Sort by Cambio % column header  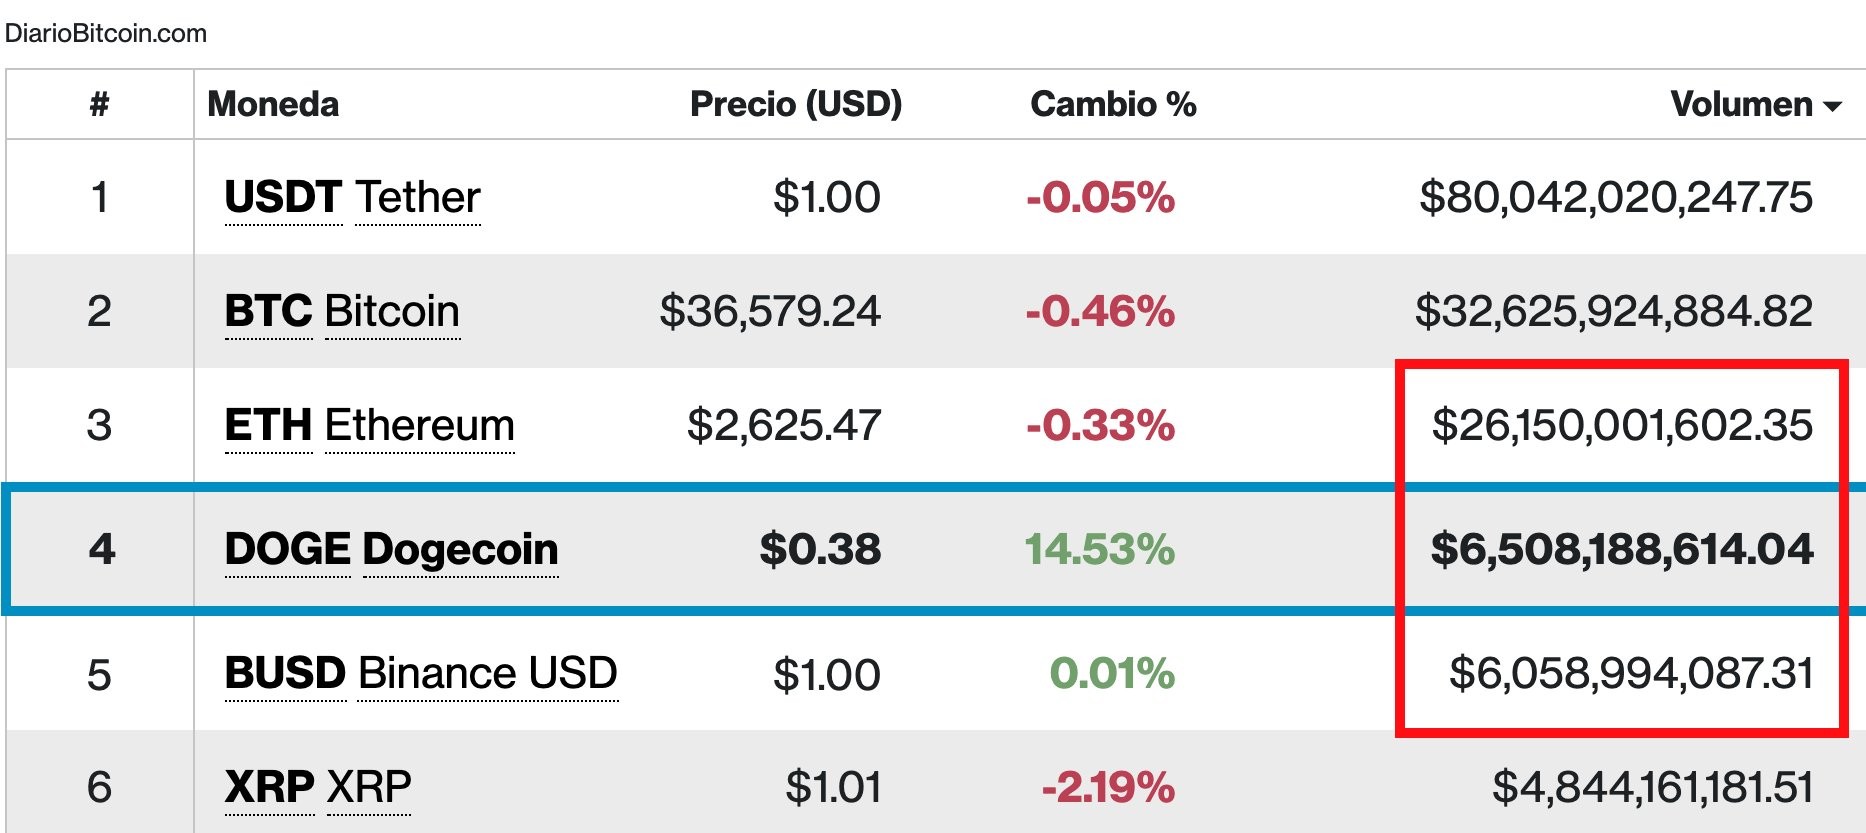click(x=1113, y=104)
